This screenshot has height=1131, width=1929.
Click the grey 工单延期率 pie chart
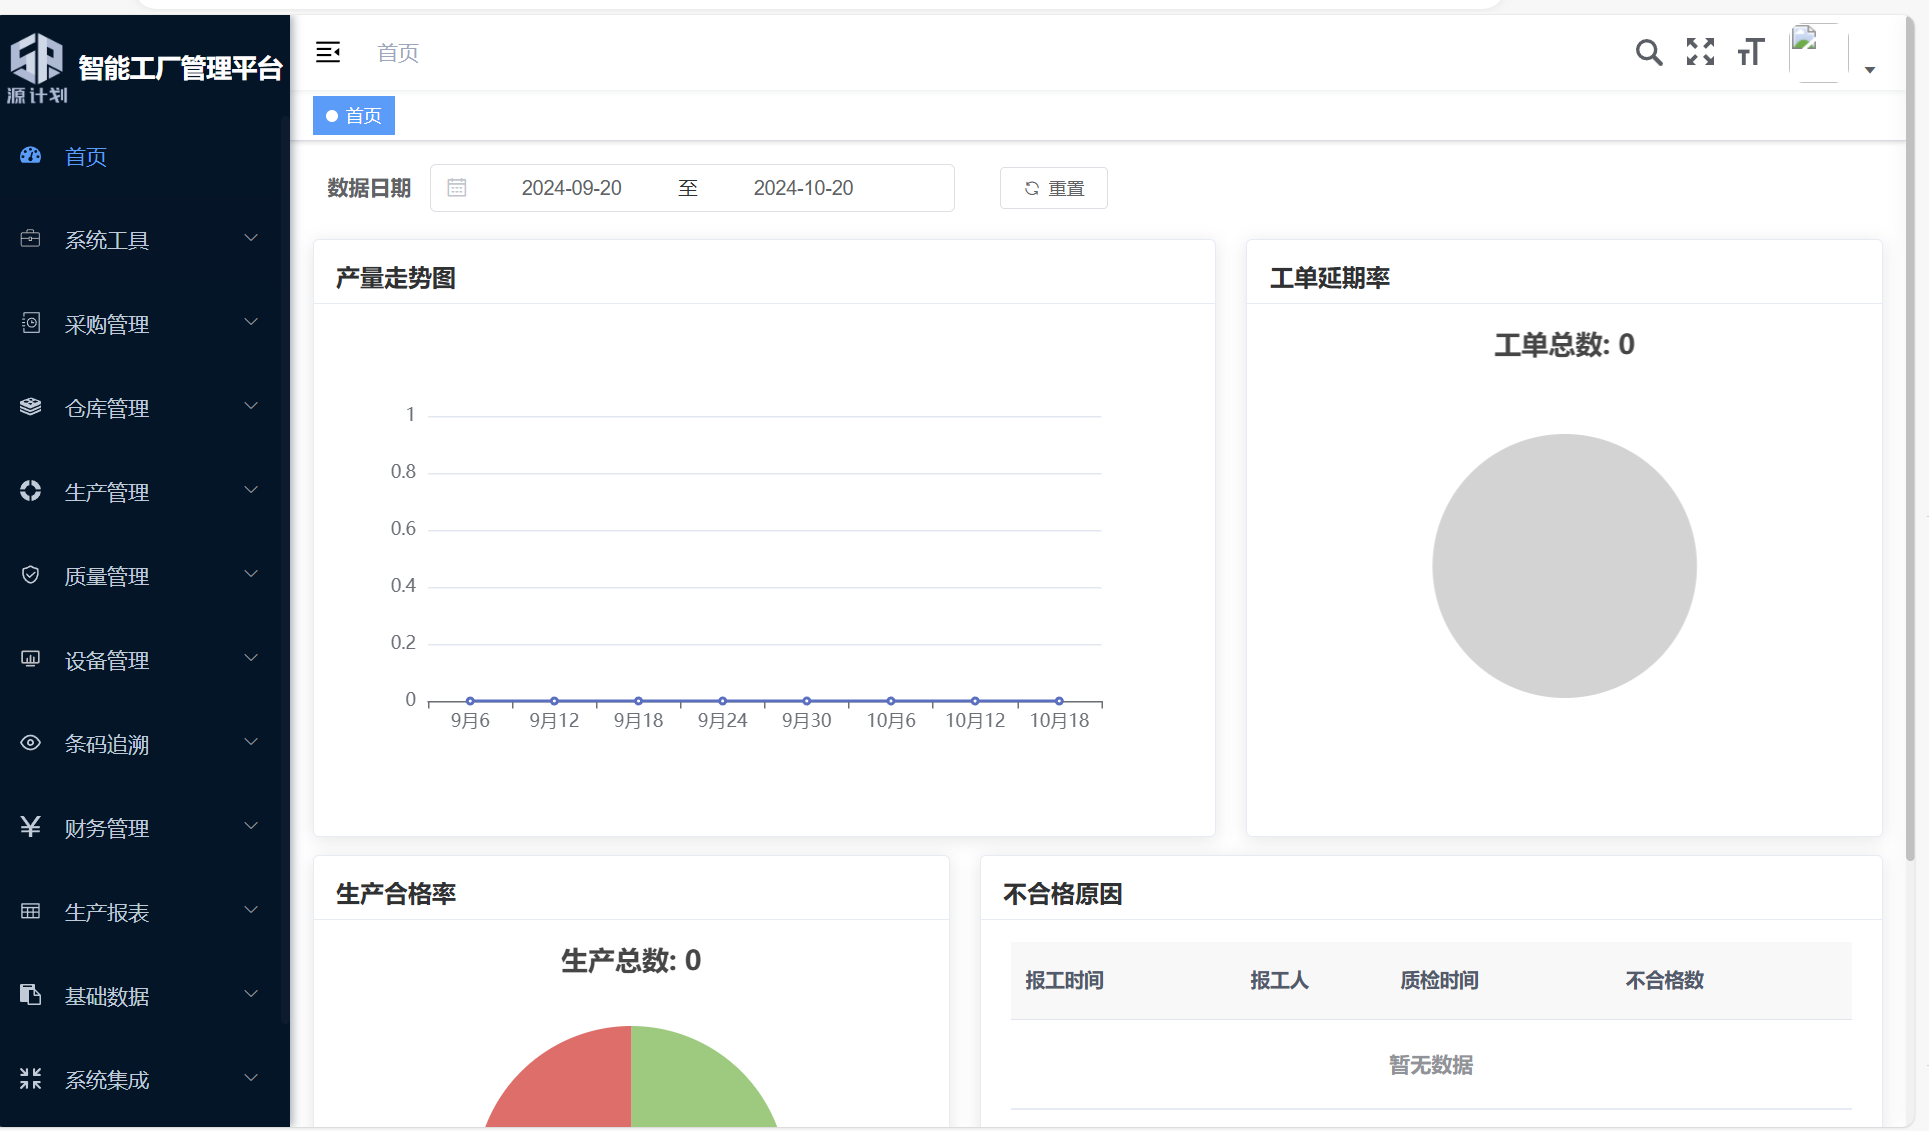pos(1564,566)
